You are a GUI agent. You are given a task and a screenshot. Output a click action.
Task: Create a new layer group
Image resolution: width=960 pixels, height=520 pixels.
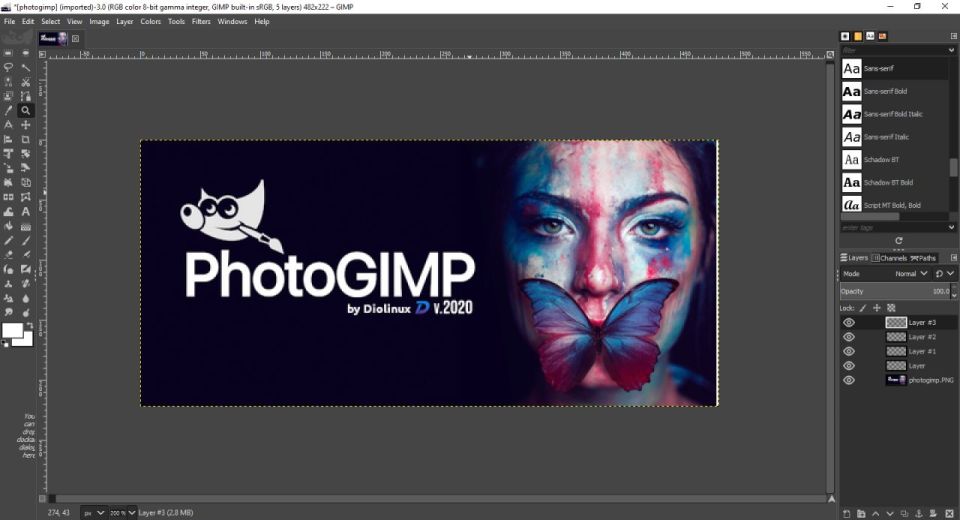861,513
